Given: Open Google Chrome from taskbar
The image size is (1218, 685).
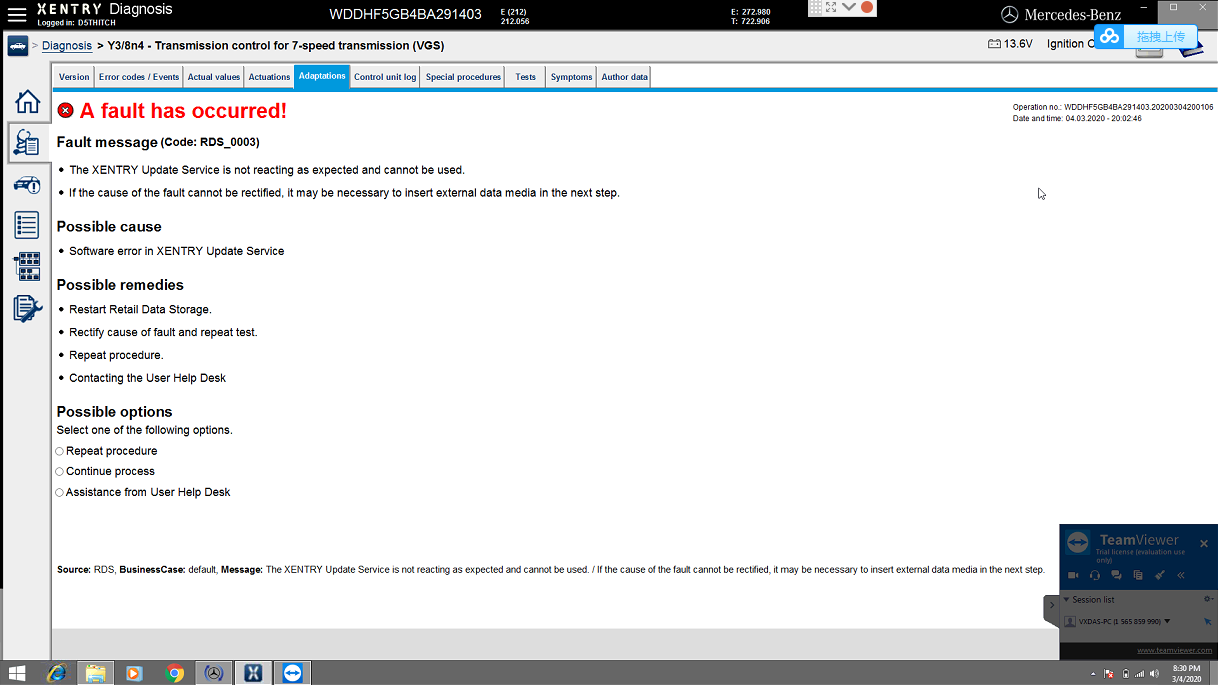Looking at the screenshot, I should tap(175, 673).
